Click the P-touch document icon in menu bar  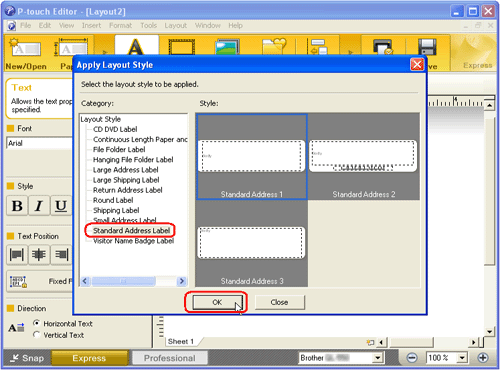(11, 26)
